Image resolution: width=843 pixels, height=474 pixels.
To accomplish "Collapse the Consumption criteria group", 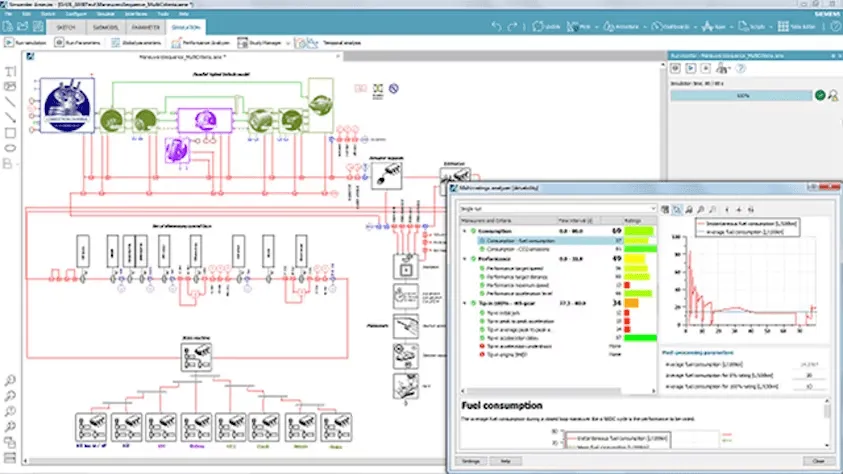I will 463,231.
